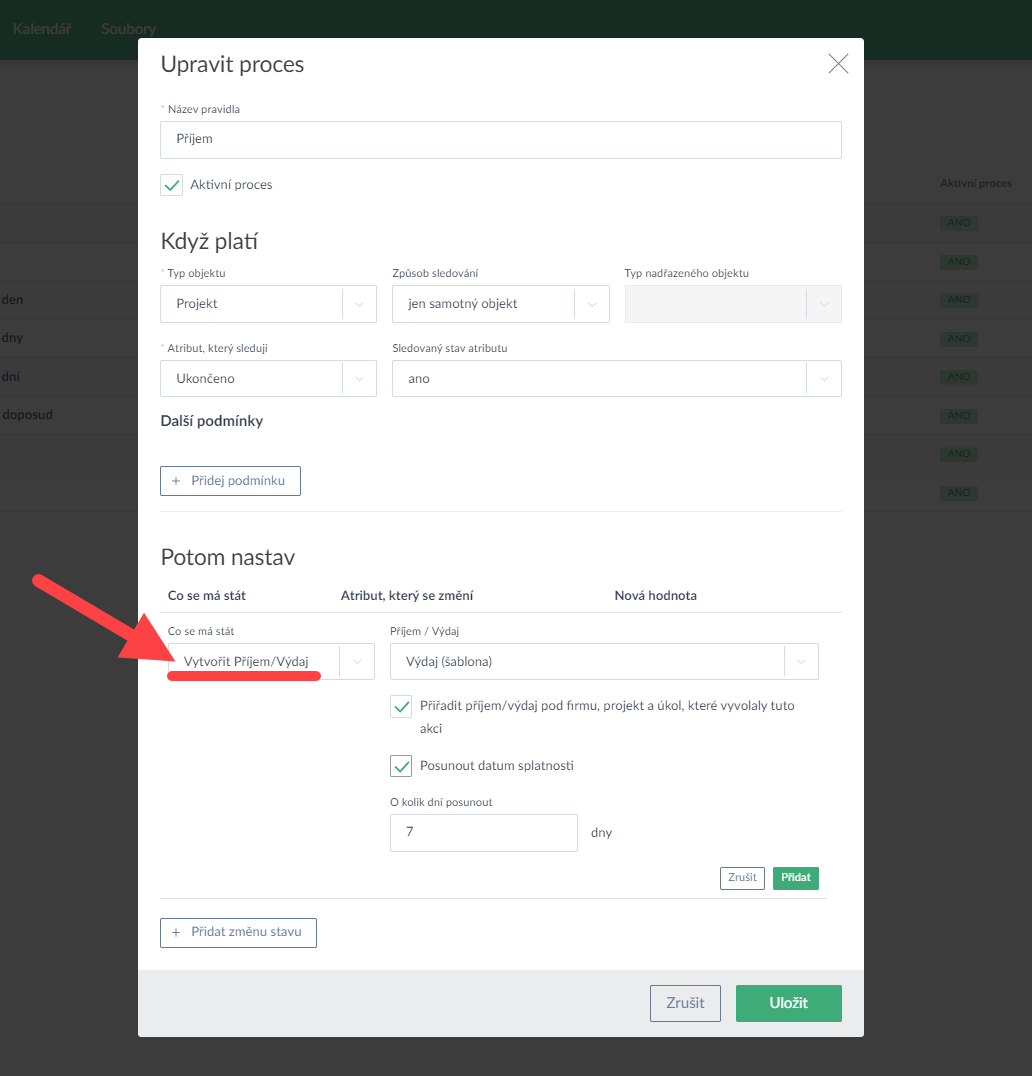Viewport: 1032px width, 1076px height.
Task: Open the Kalendář menu item
Action: [42, 29]
